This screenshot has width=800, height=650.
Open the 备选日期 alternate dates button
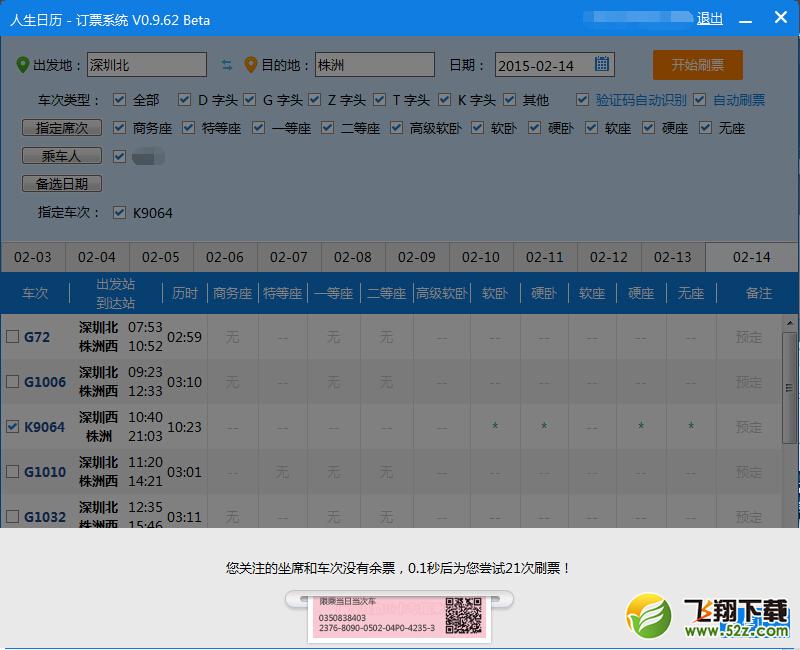click(x=62, y=183)
